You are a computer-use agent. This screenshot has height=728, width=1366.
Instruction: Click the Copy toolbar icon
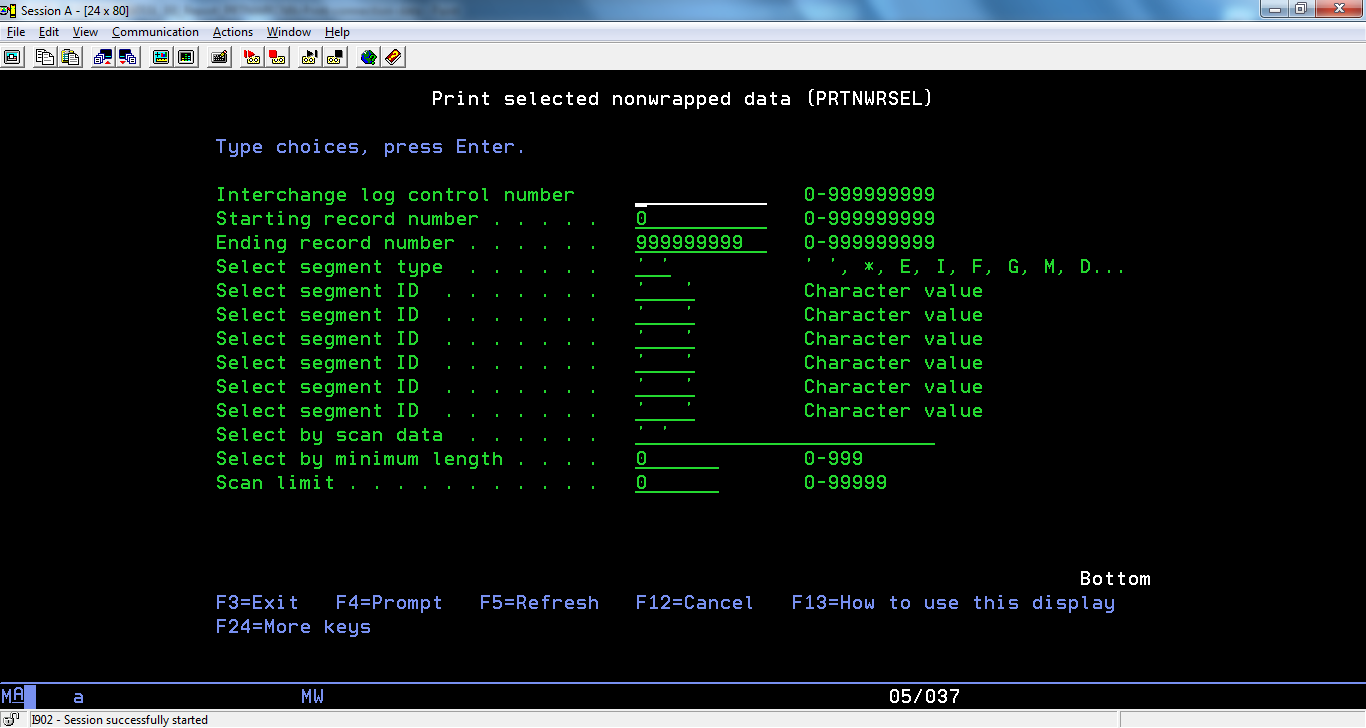click(45, 57)
